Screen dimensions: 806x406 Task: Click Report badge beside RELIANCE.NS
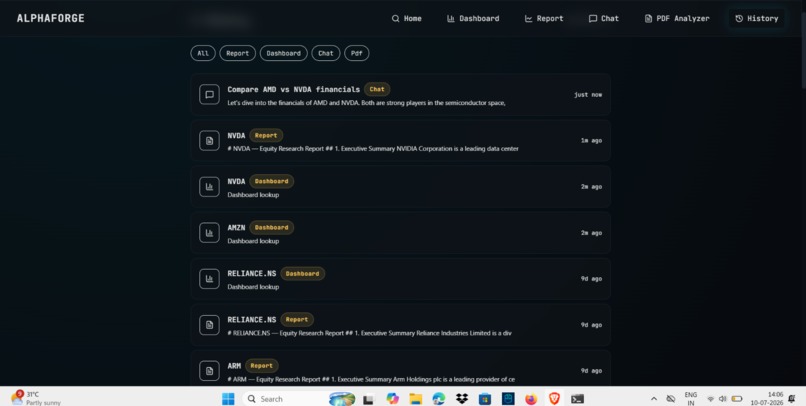(297, 320)
